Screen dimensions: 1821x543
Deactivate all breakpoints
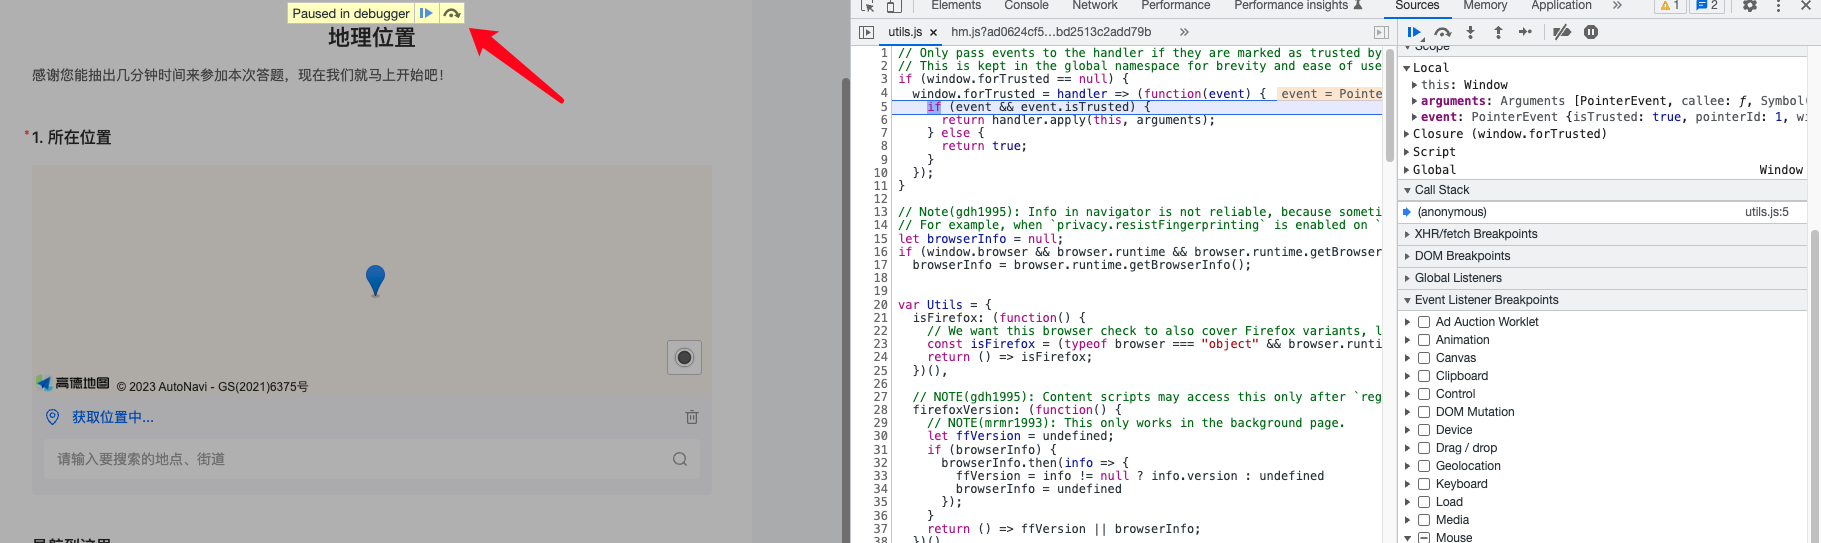1561,32
